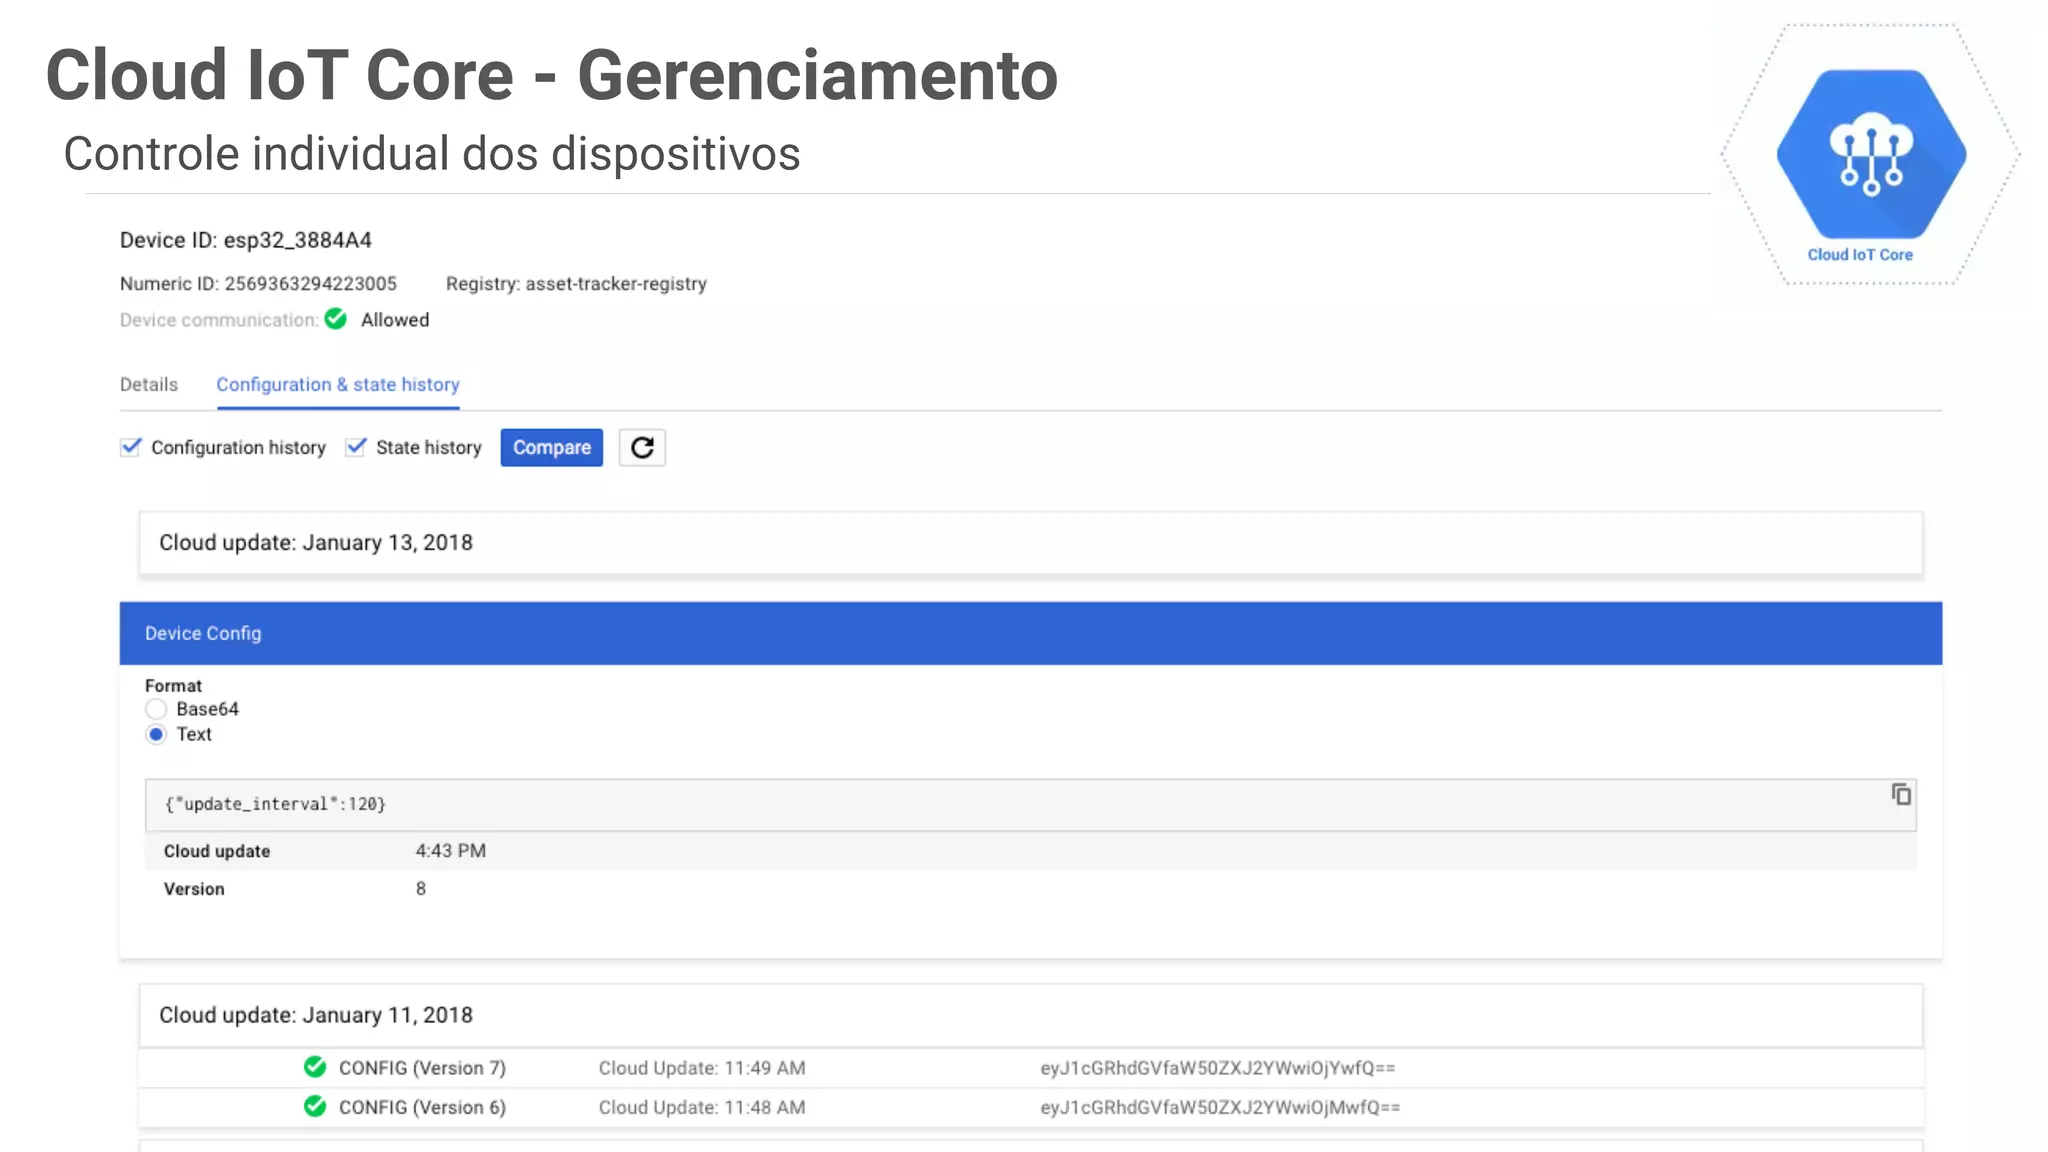Click green check icon beside Allowed
Screen dimensions: 2048x1152
pyautogui.click(x=336, y=319)
